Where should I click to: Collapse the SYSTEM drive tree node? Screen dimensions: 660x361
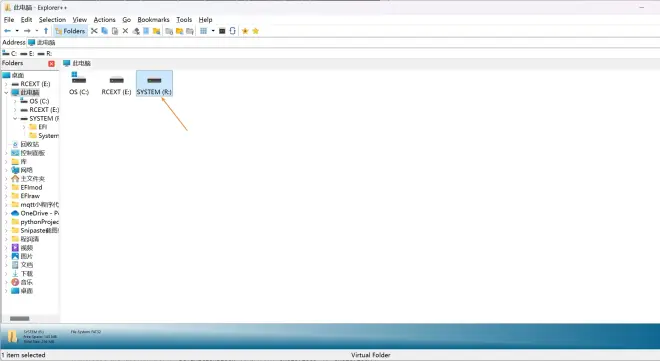click(15, 119)
